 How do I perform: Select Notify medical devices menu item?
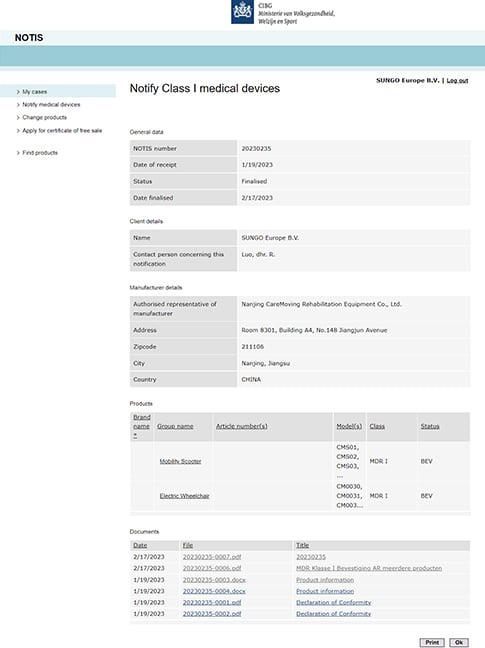(51, 105)
